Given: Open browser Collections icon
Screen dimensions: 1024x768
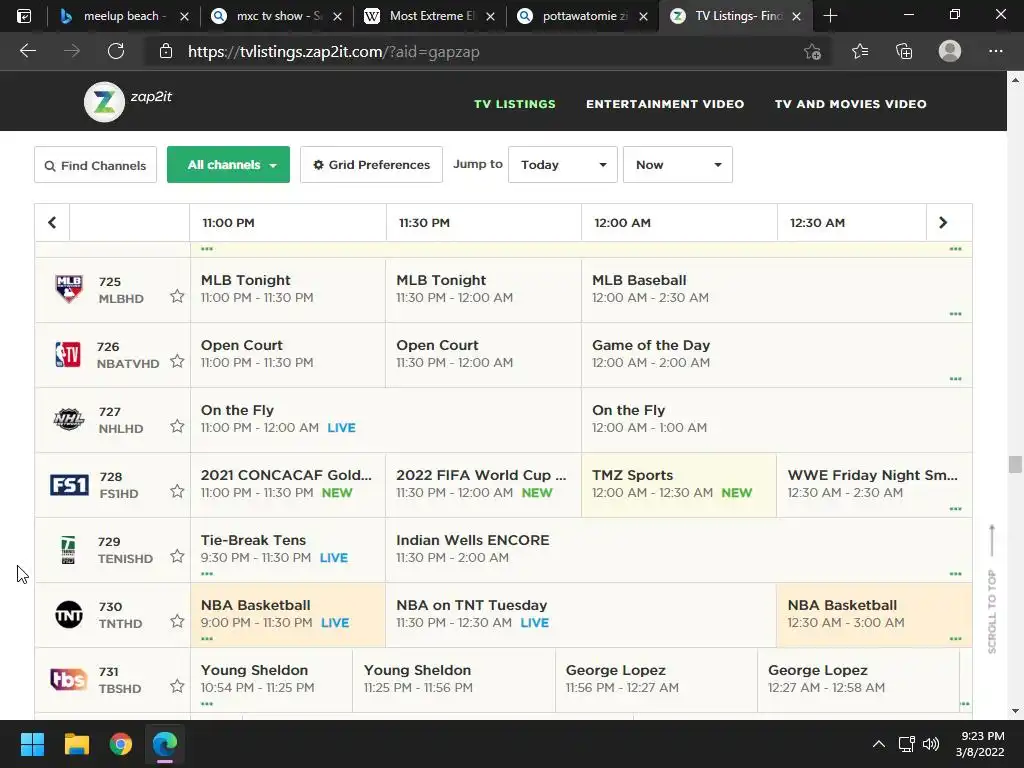Looking at the screenshot, I should coord(904,51).
